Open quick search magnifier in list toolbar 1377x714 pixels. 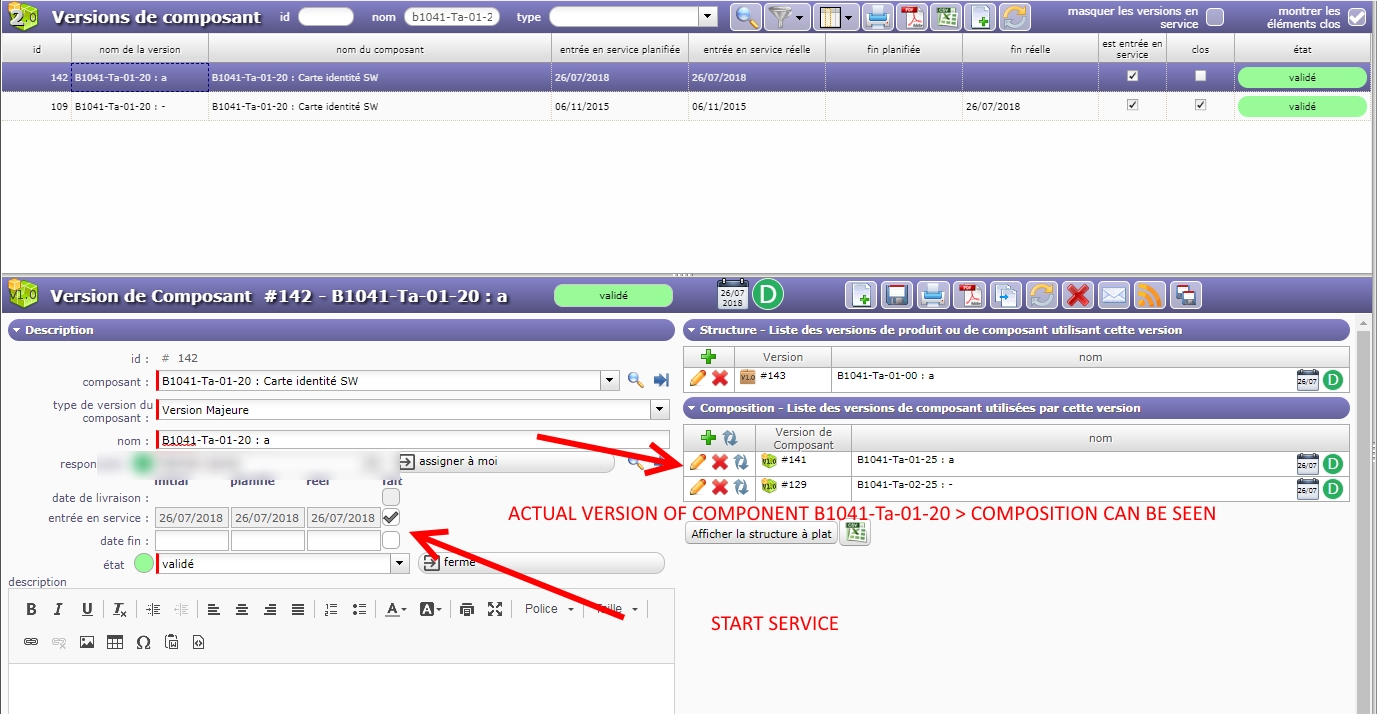tap(746, 16)
